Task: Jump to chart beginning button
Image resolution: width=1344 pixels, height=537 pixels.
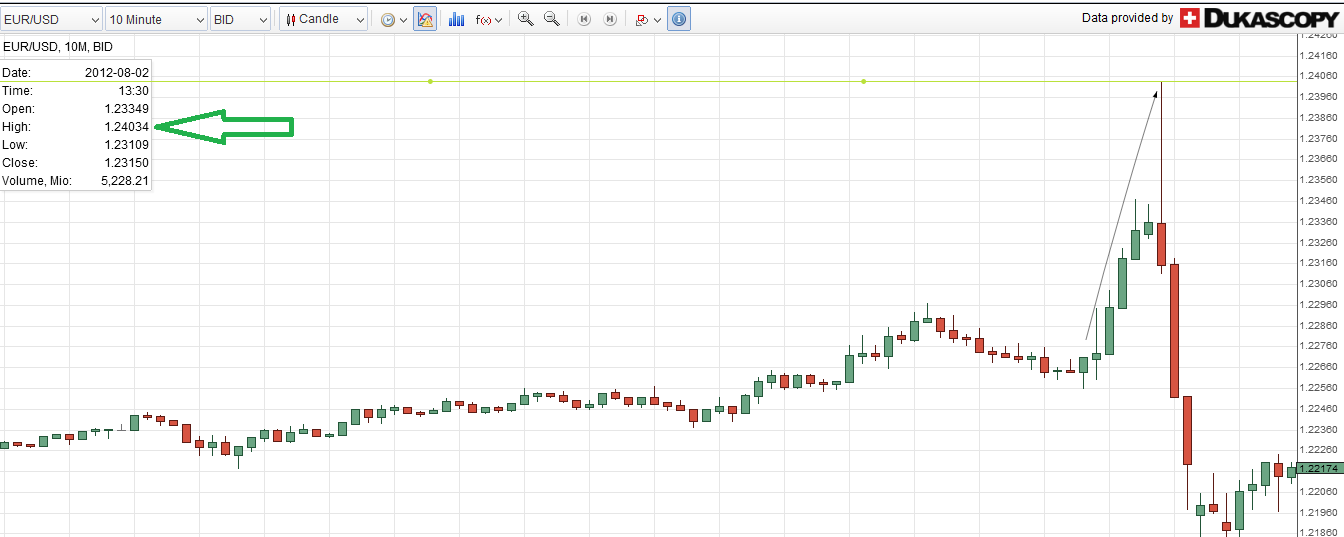Action: (x=584, y=19)
